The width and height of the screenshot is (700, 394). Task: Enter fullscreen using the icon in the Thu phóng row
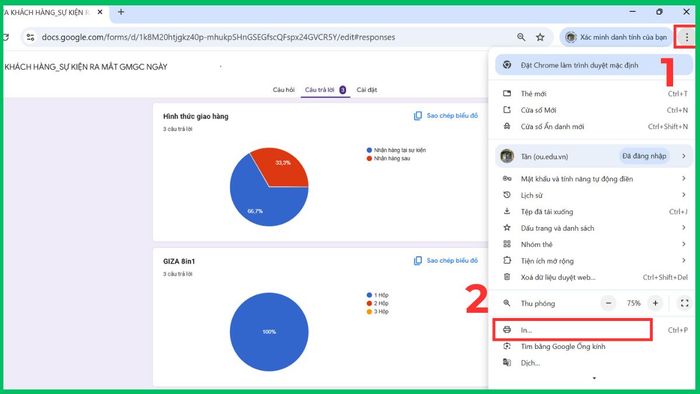pyautogui.click(x=684, y=303)
